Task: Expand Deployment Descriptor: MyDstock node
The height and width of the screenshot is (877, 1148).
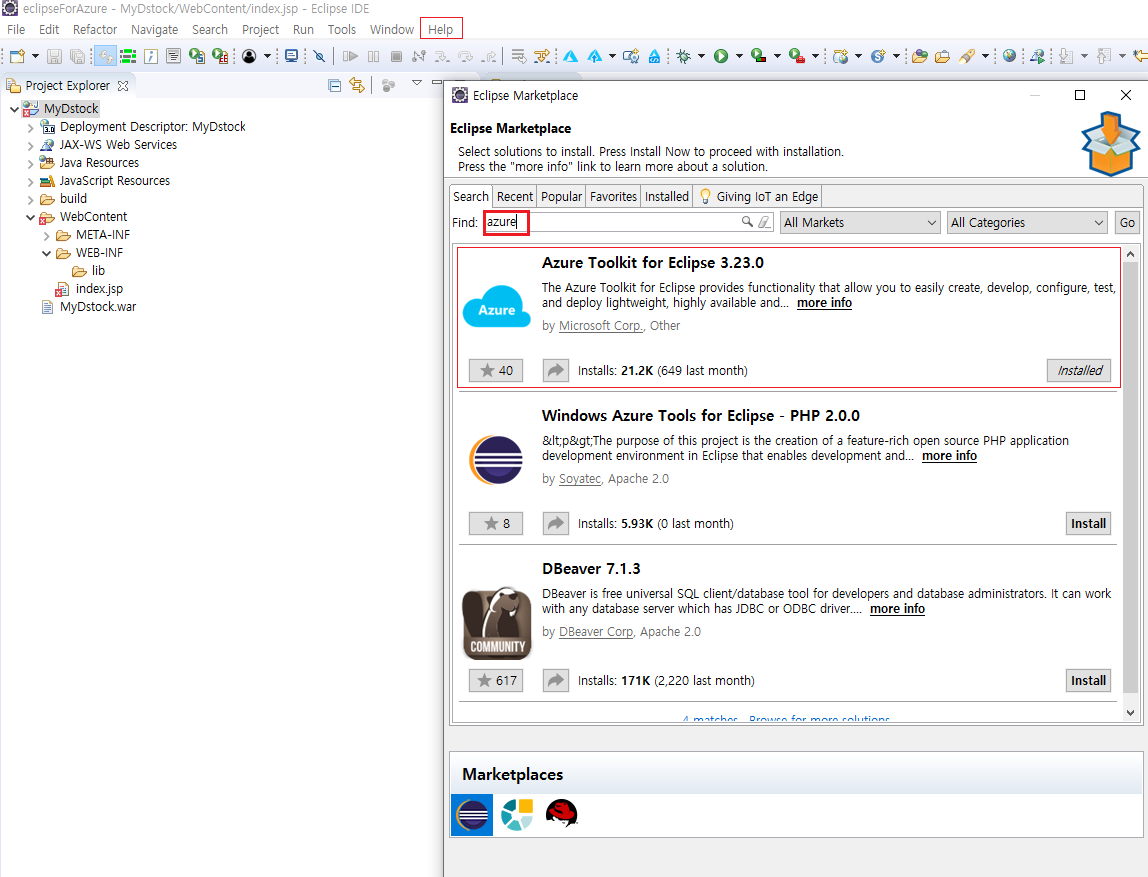Action: click(31, 127)
